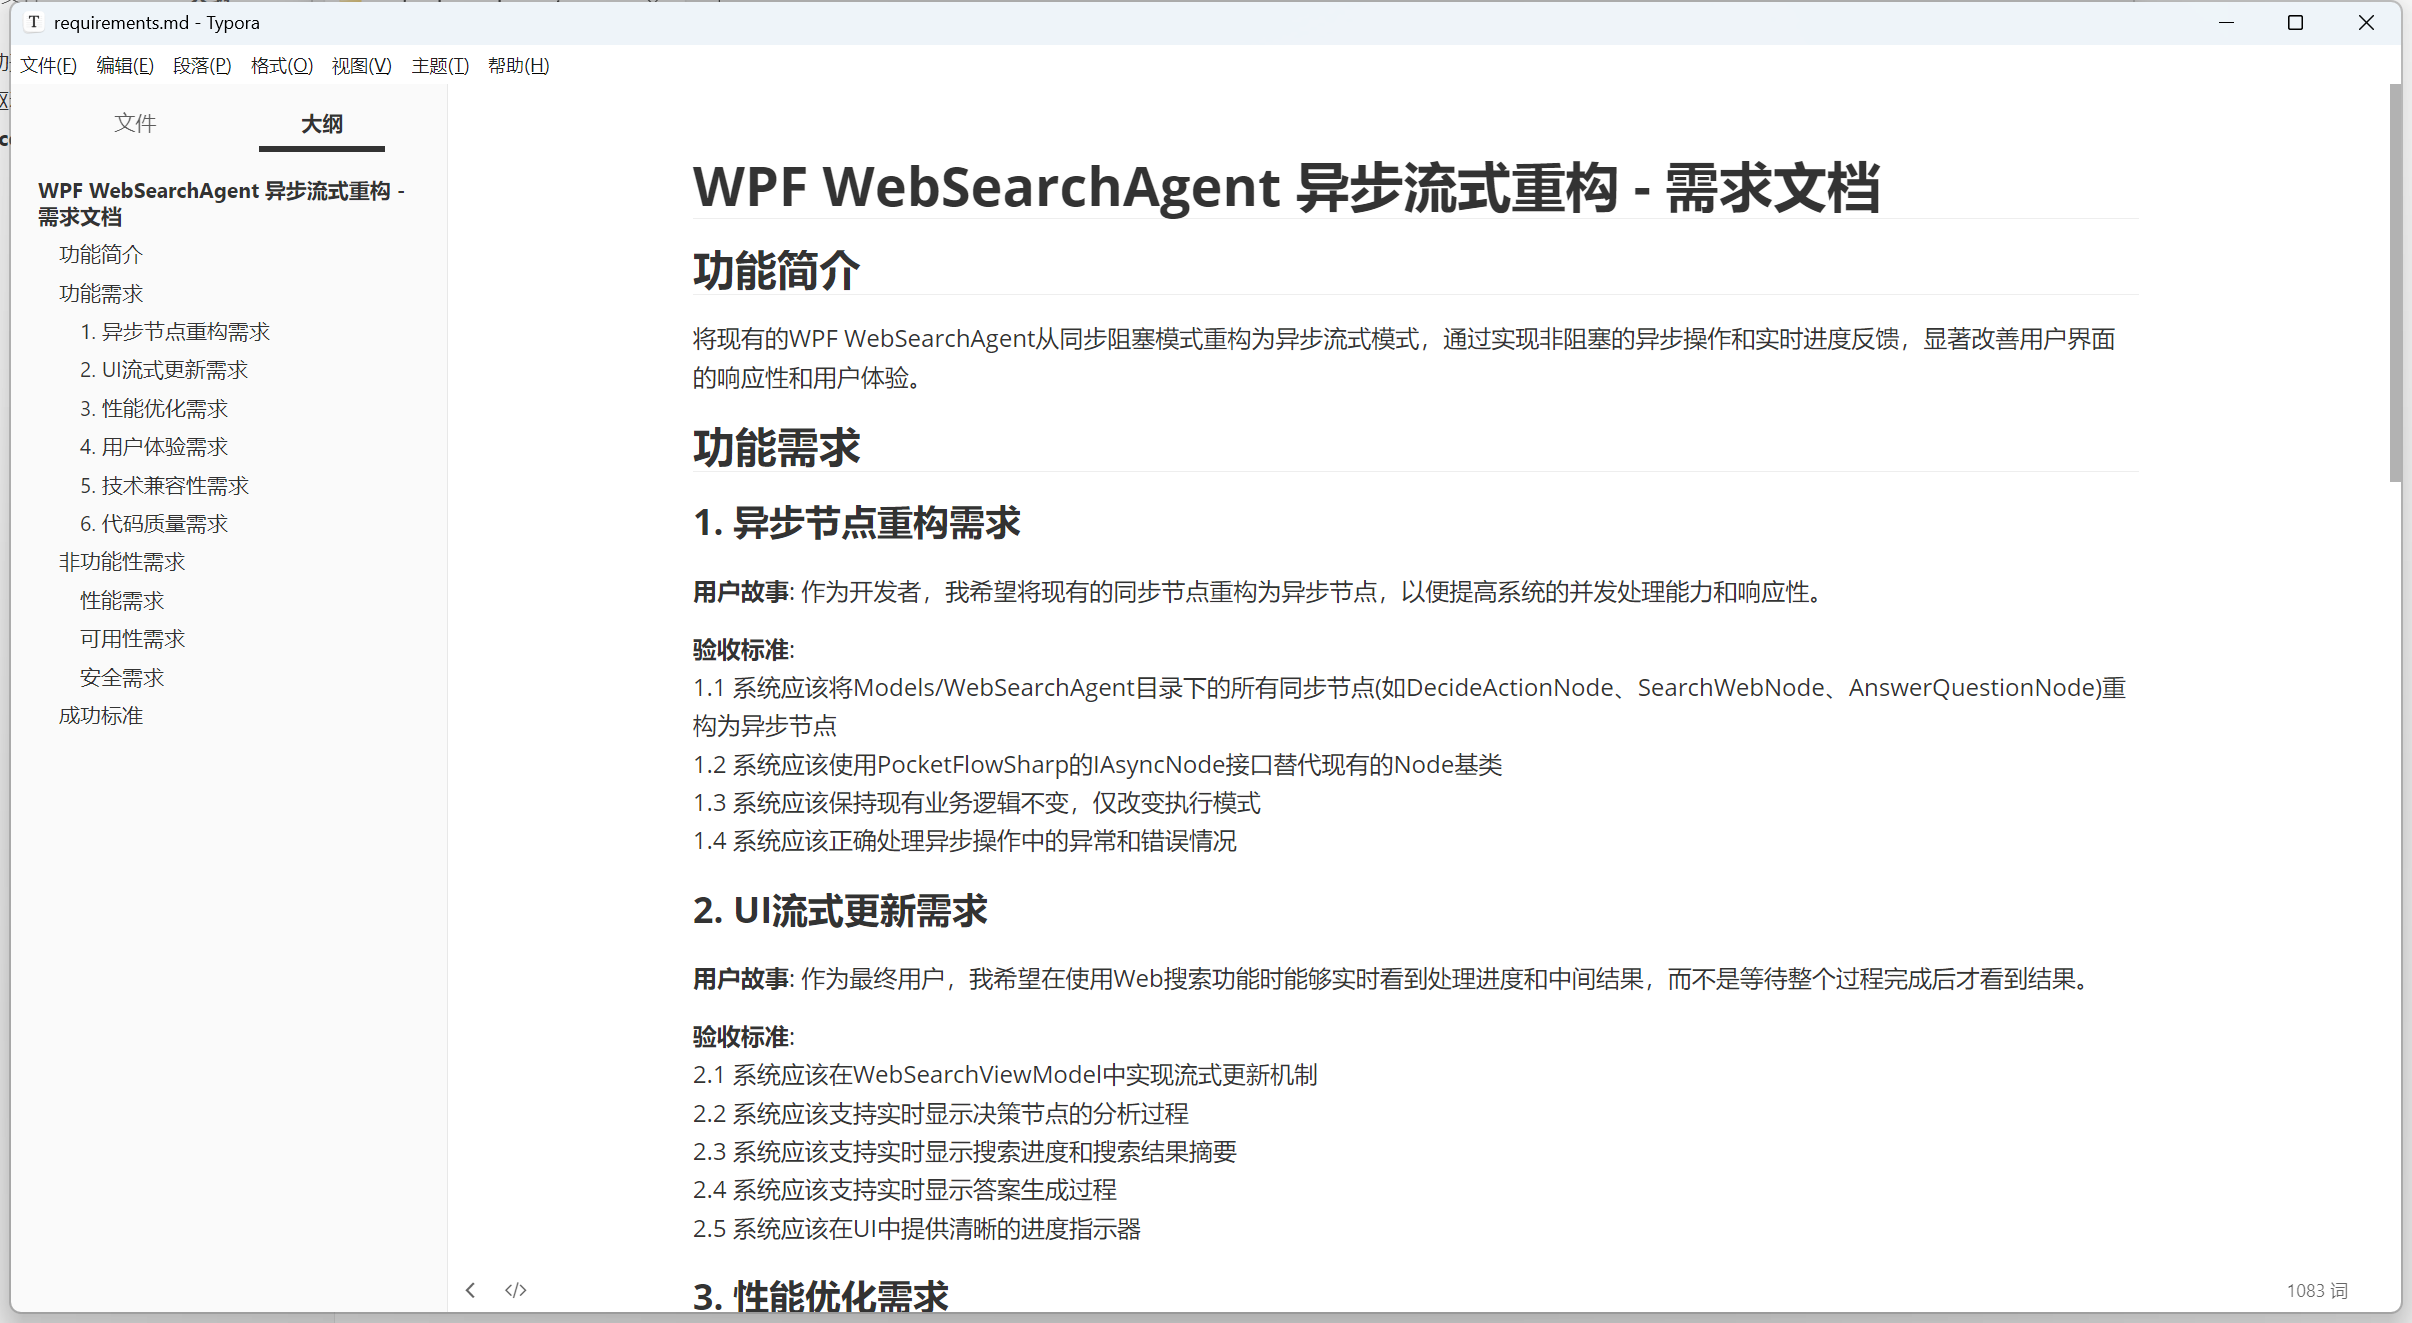Jump to 功能简介 in outline
Screen dimensions: 2412x1323
(101, 255)
